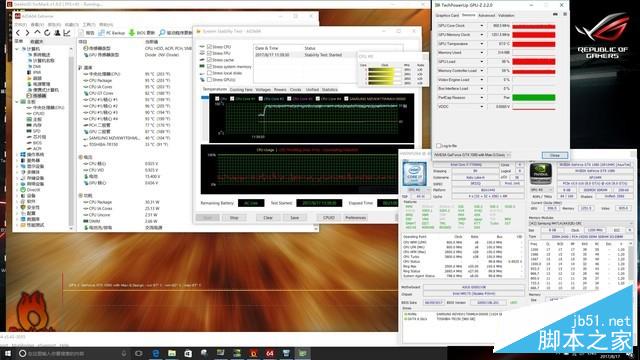Screen dimensions: 640x360
Task: Click the AIDA64 report graph icon
Action: pyautogui.click(x=67, y=33)
